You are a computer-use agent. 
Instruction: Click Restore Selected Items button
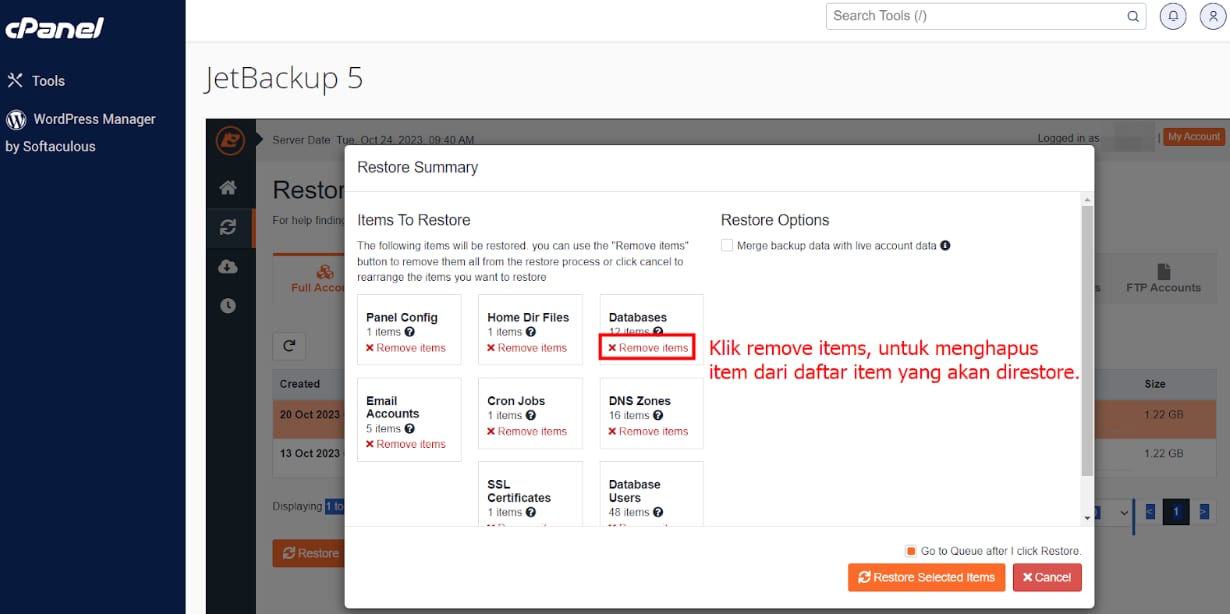point(926,577)
